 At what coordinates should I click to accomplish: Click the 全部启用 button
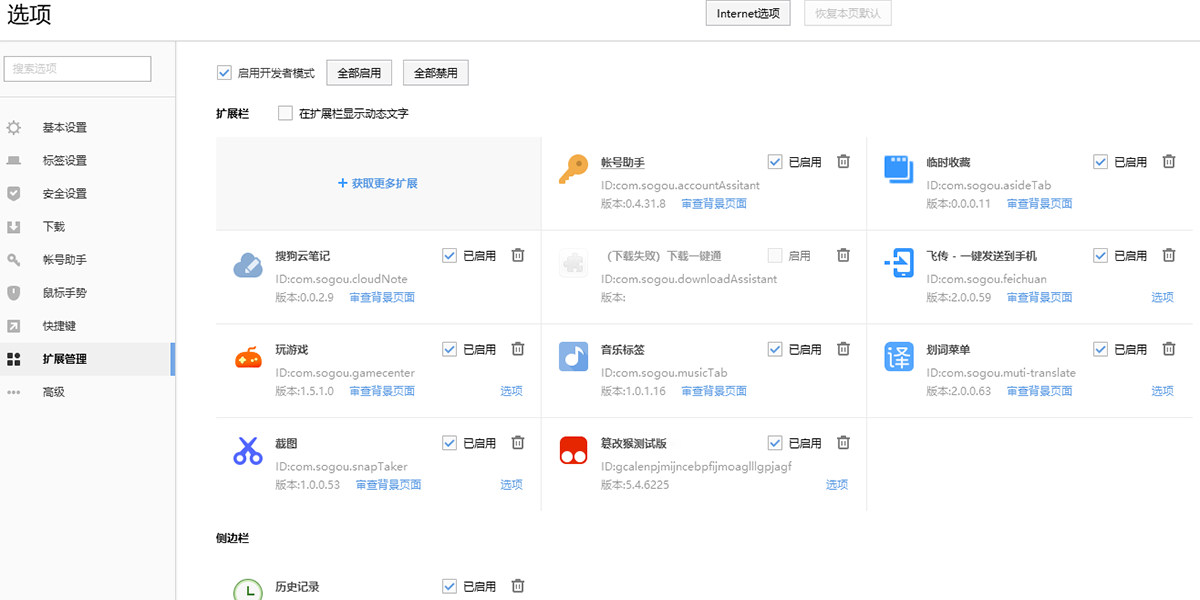(x=359, y=73)
